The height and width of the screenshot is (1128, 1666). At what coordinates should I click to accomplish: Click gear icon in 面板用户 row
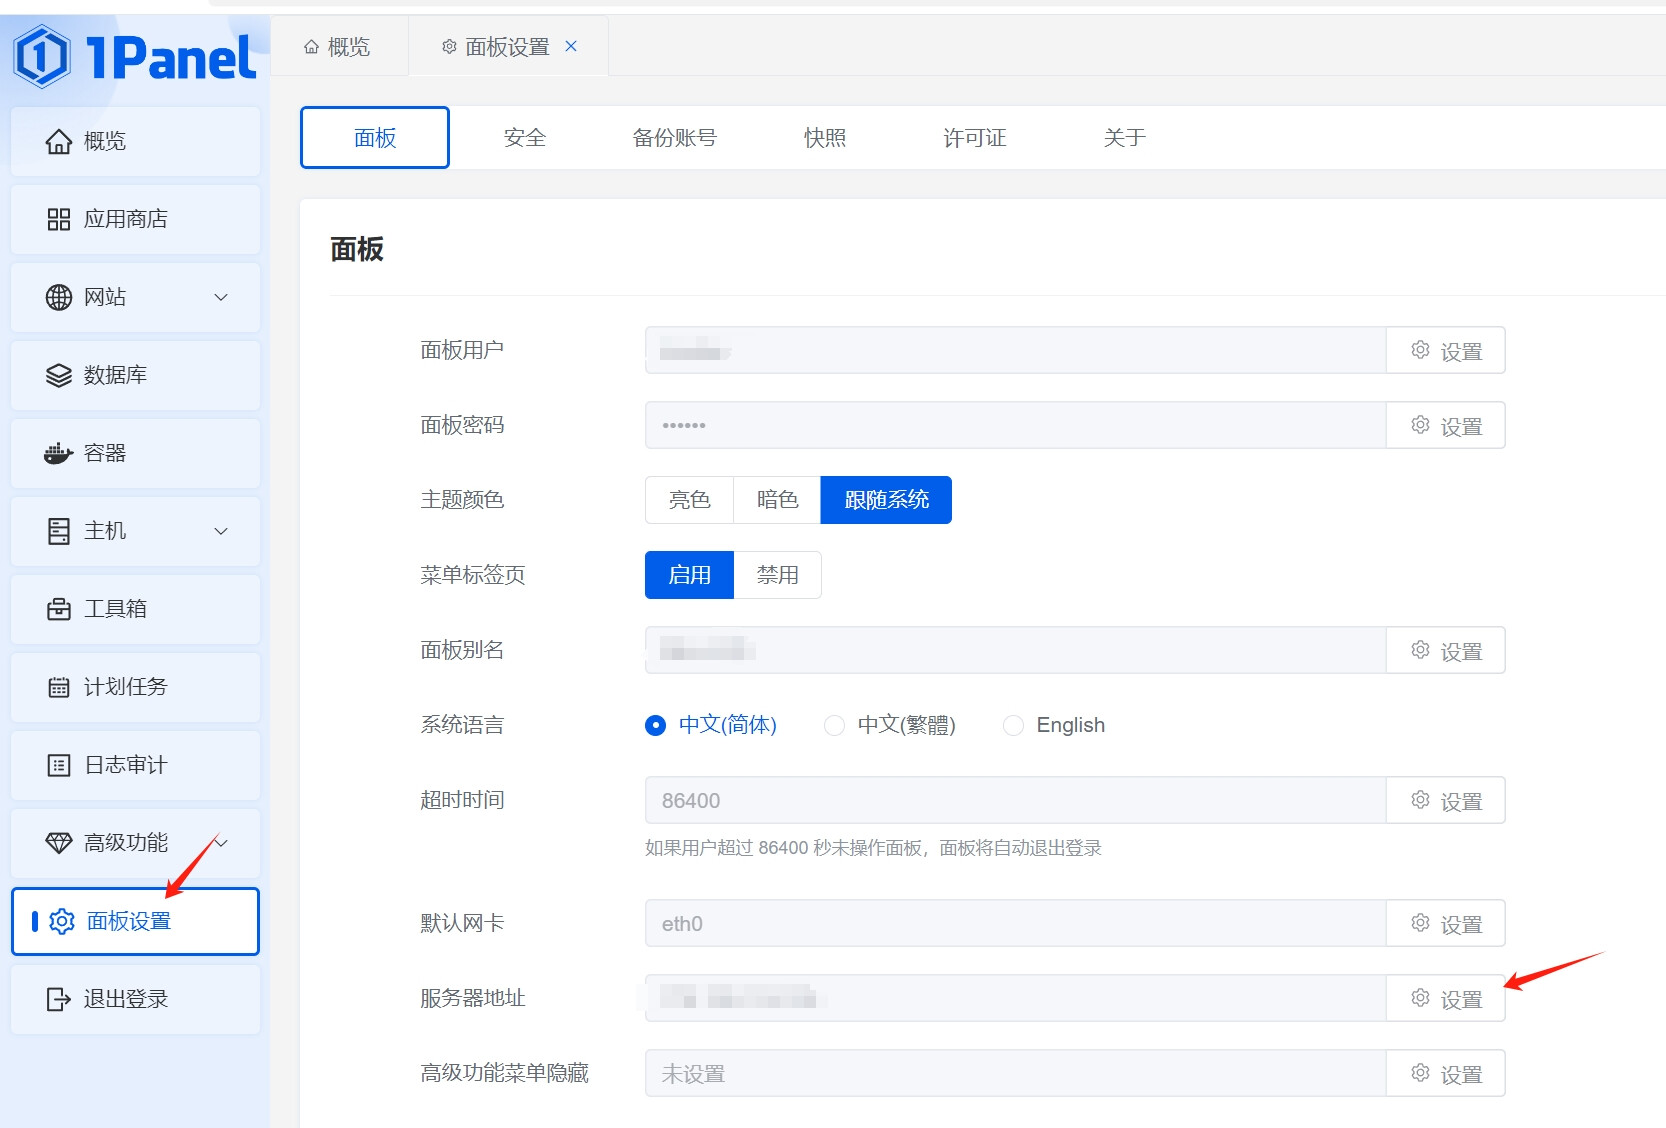coord(1420,350)
